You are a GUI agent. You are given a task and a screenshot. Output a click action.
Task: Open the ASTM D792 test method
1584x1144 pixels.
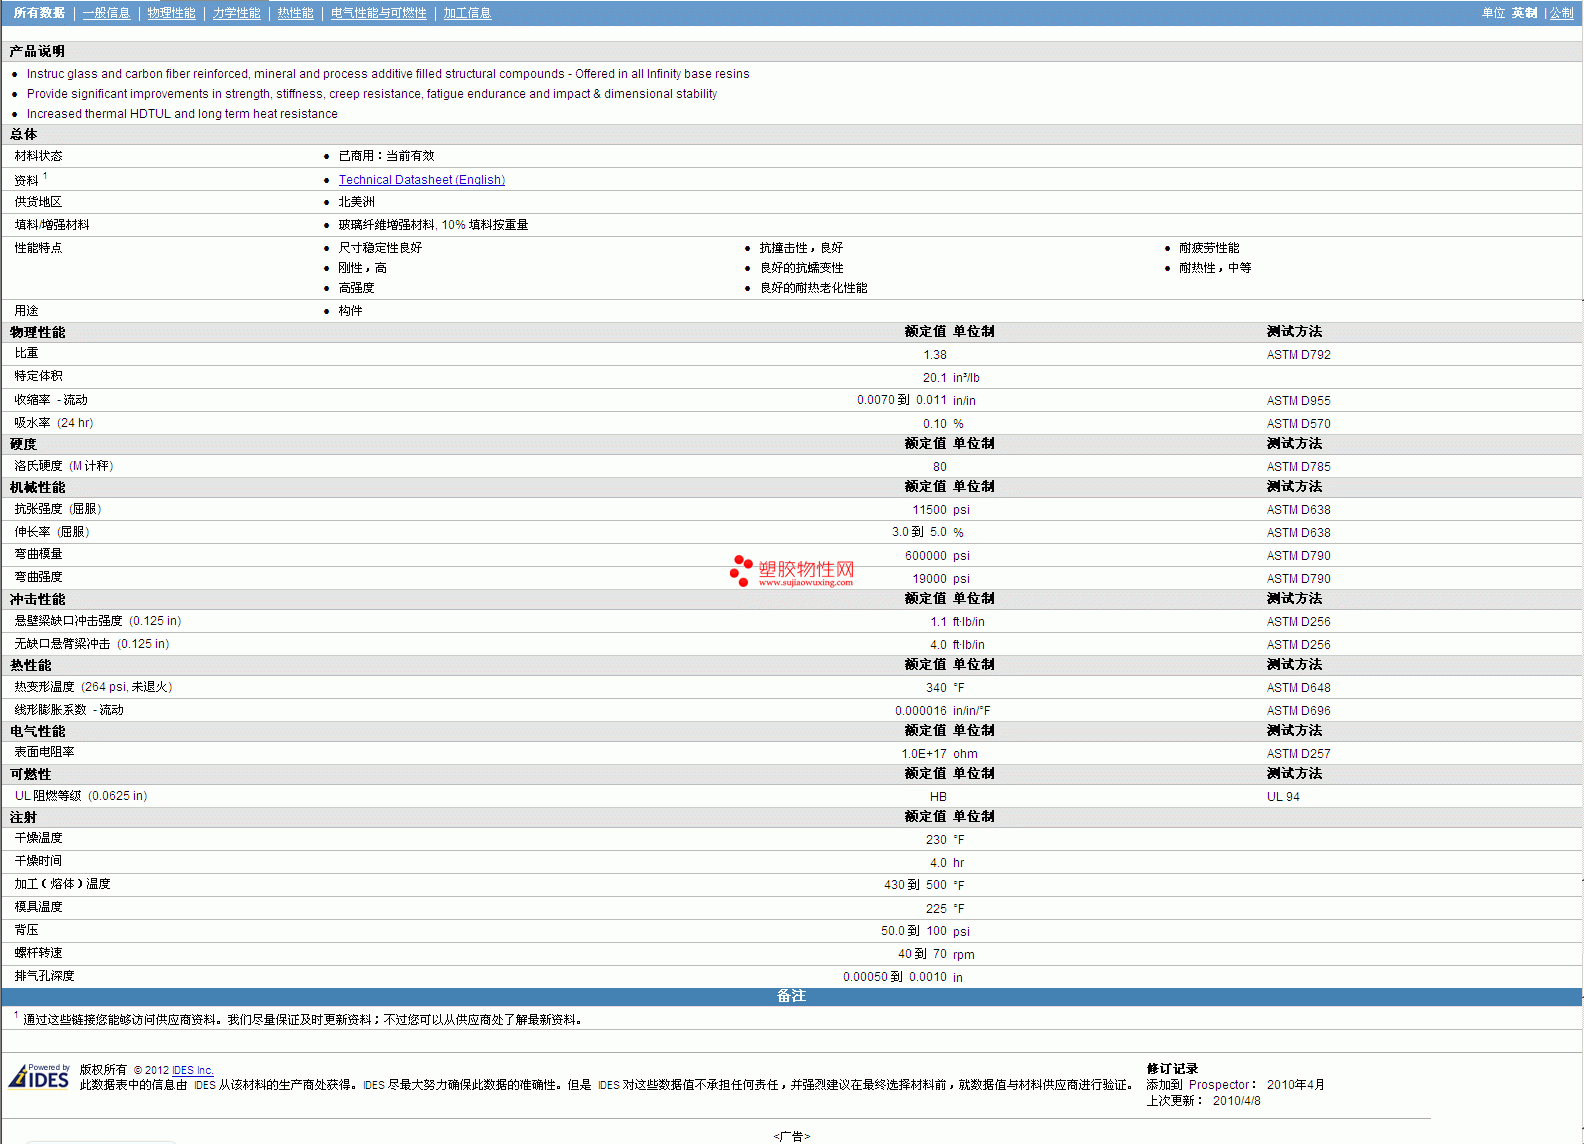1298,355
